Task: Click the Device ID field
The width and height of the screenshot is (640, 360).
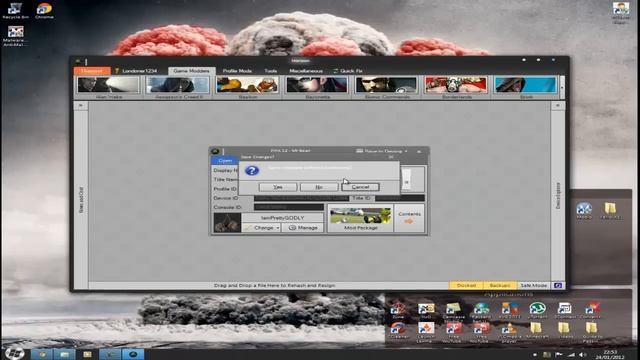Action: 301,198
